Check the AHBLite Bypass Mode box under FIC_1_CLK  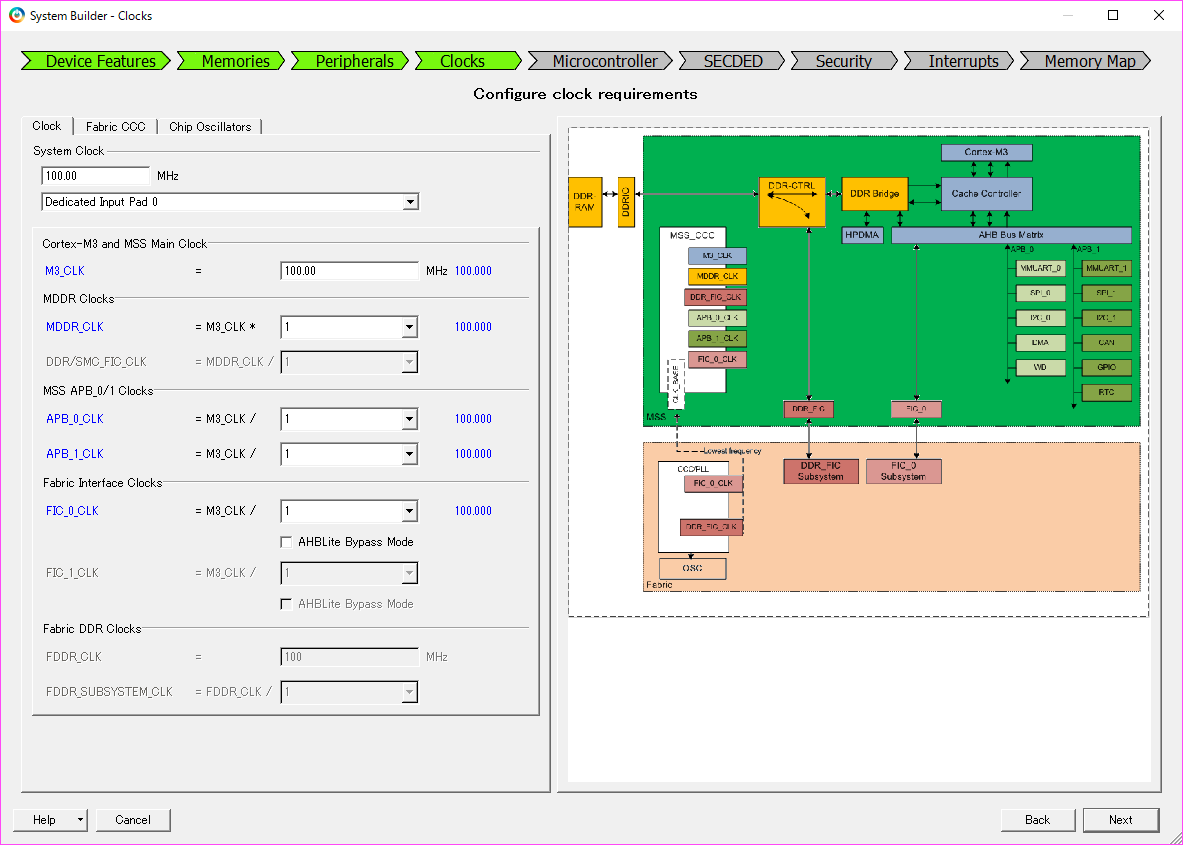click(287, 603)
